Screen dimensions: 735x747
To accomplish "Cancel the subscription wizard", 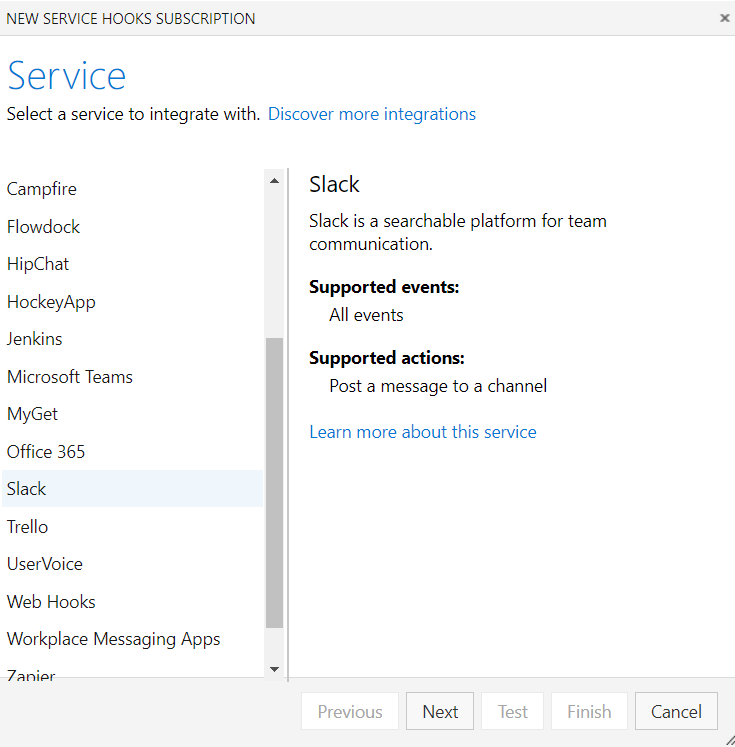I will tap(676, 712).
